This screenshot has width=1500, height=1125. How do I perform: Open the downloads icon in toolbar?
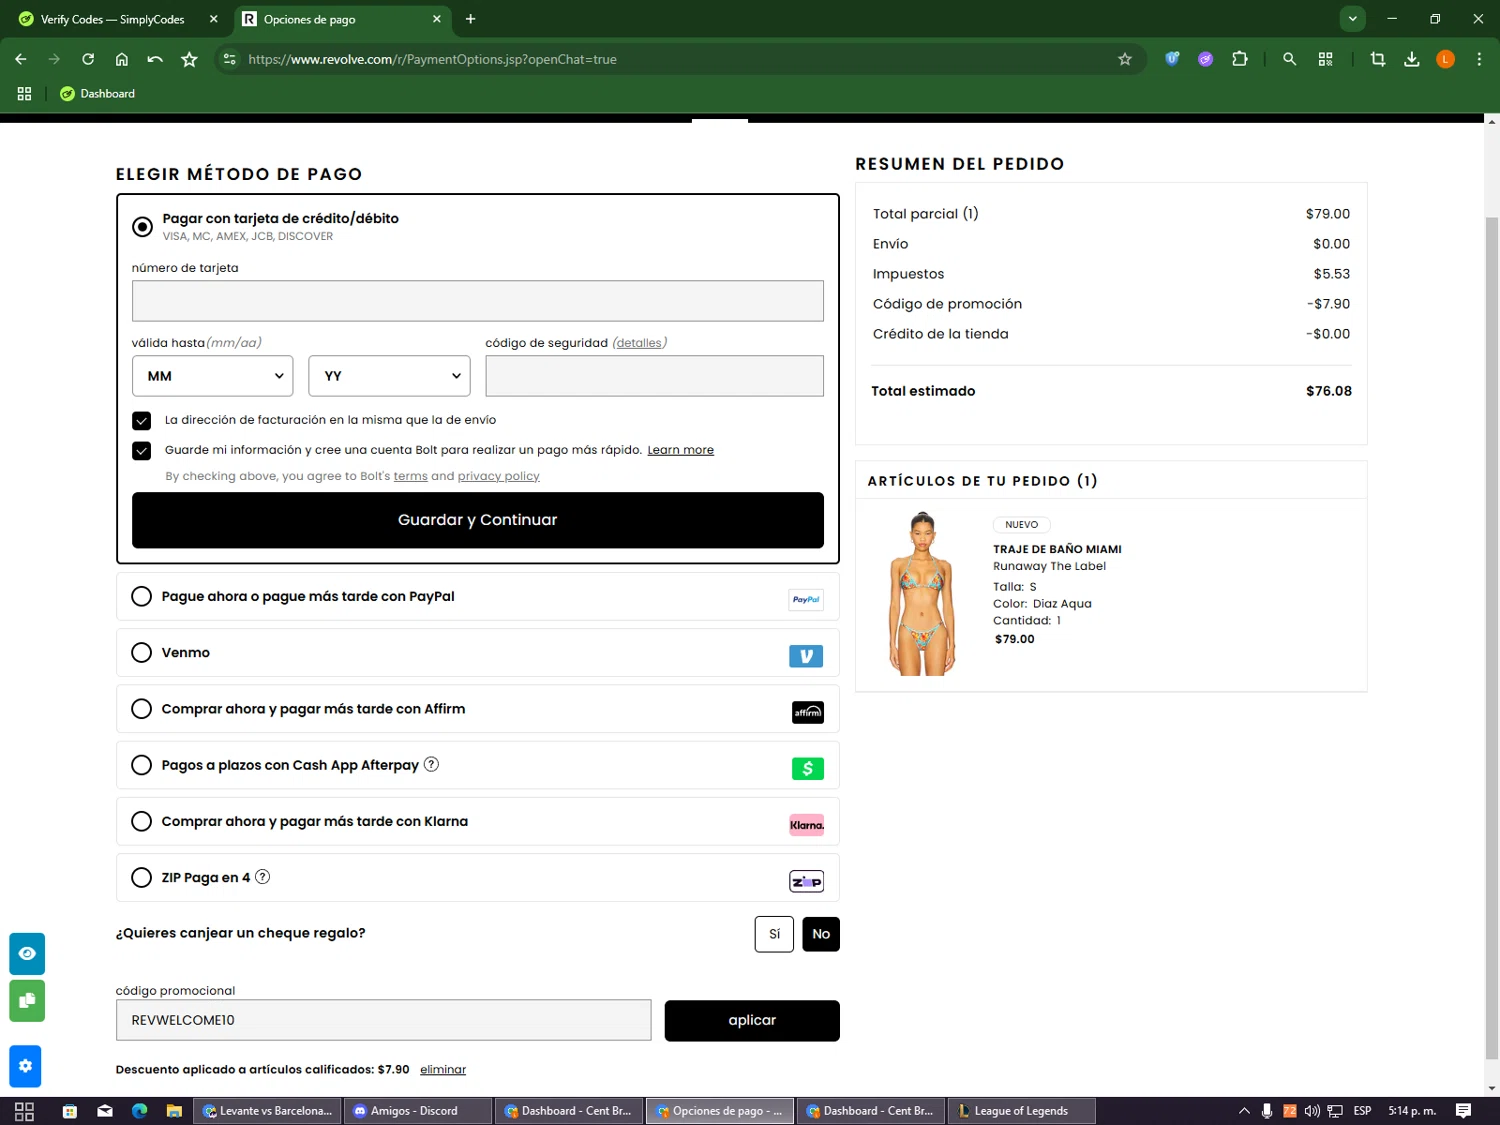point(1412,59)
